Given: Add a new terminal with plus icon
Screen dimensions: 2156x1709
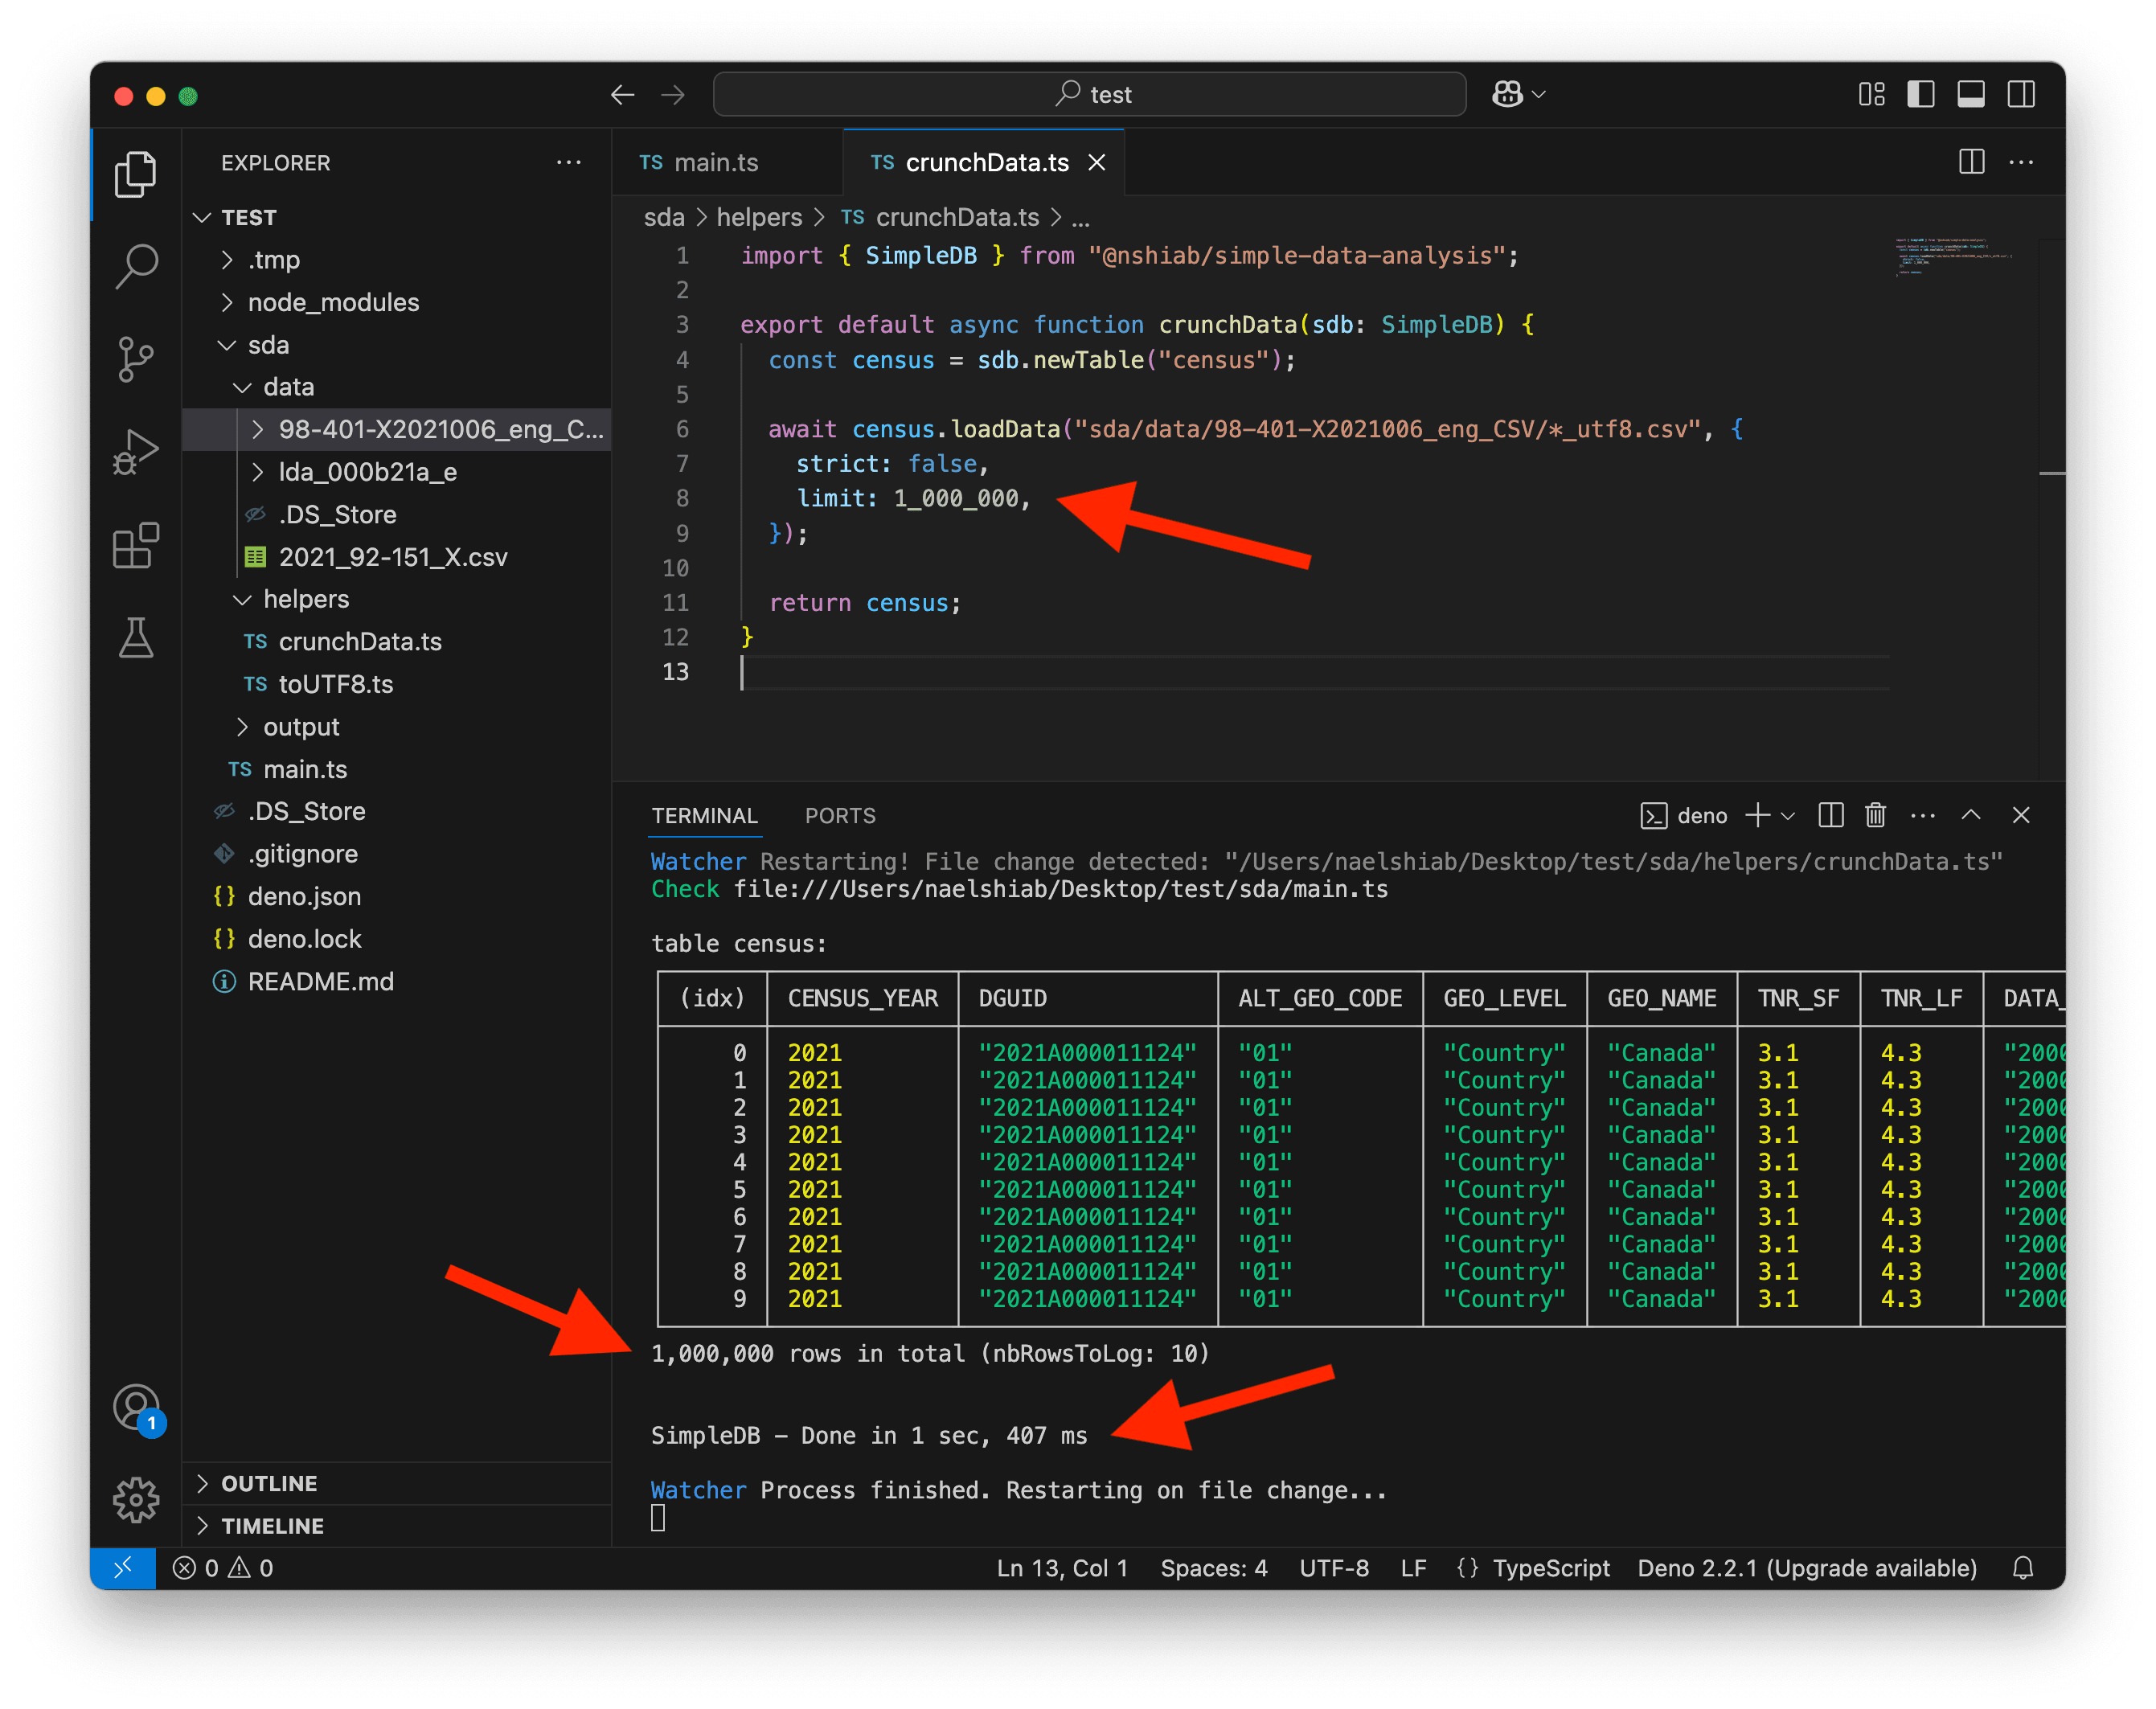Looking at the screenshot, I should tap(1757, 815).
